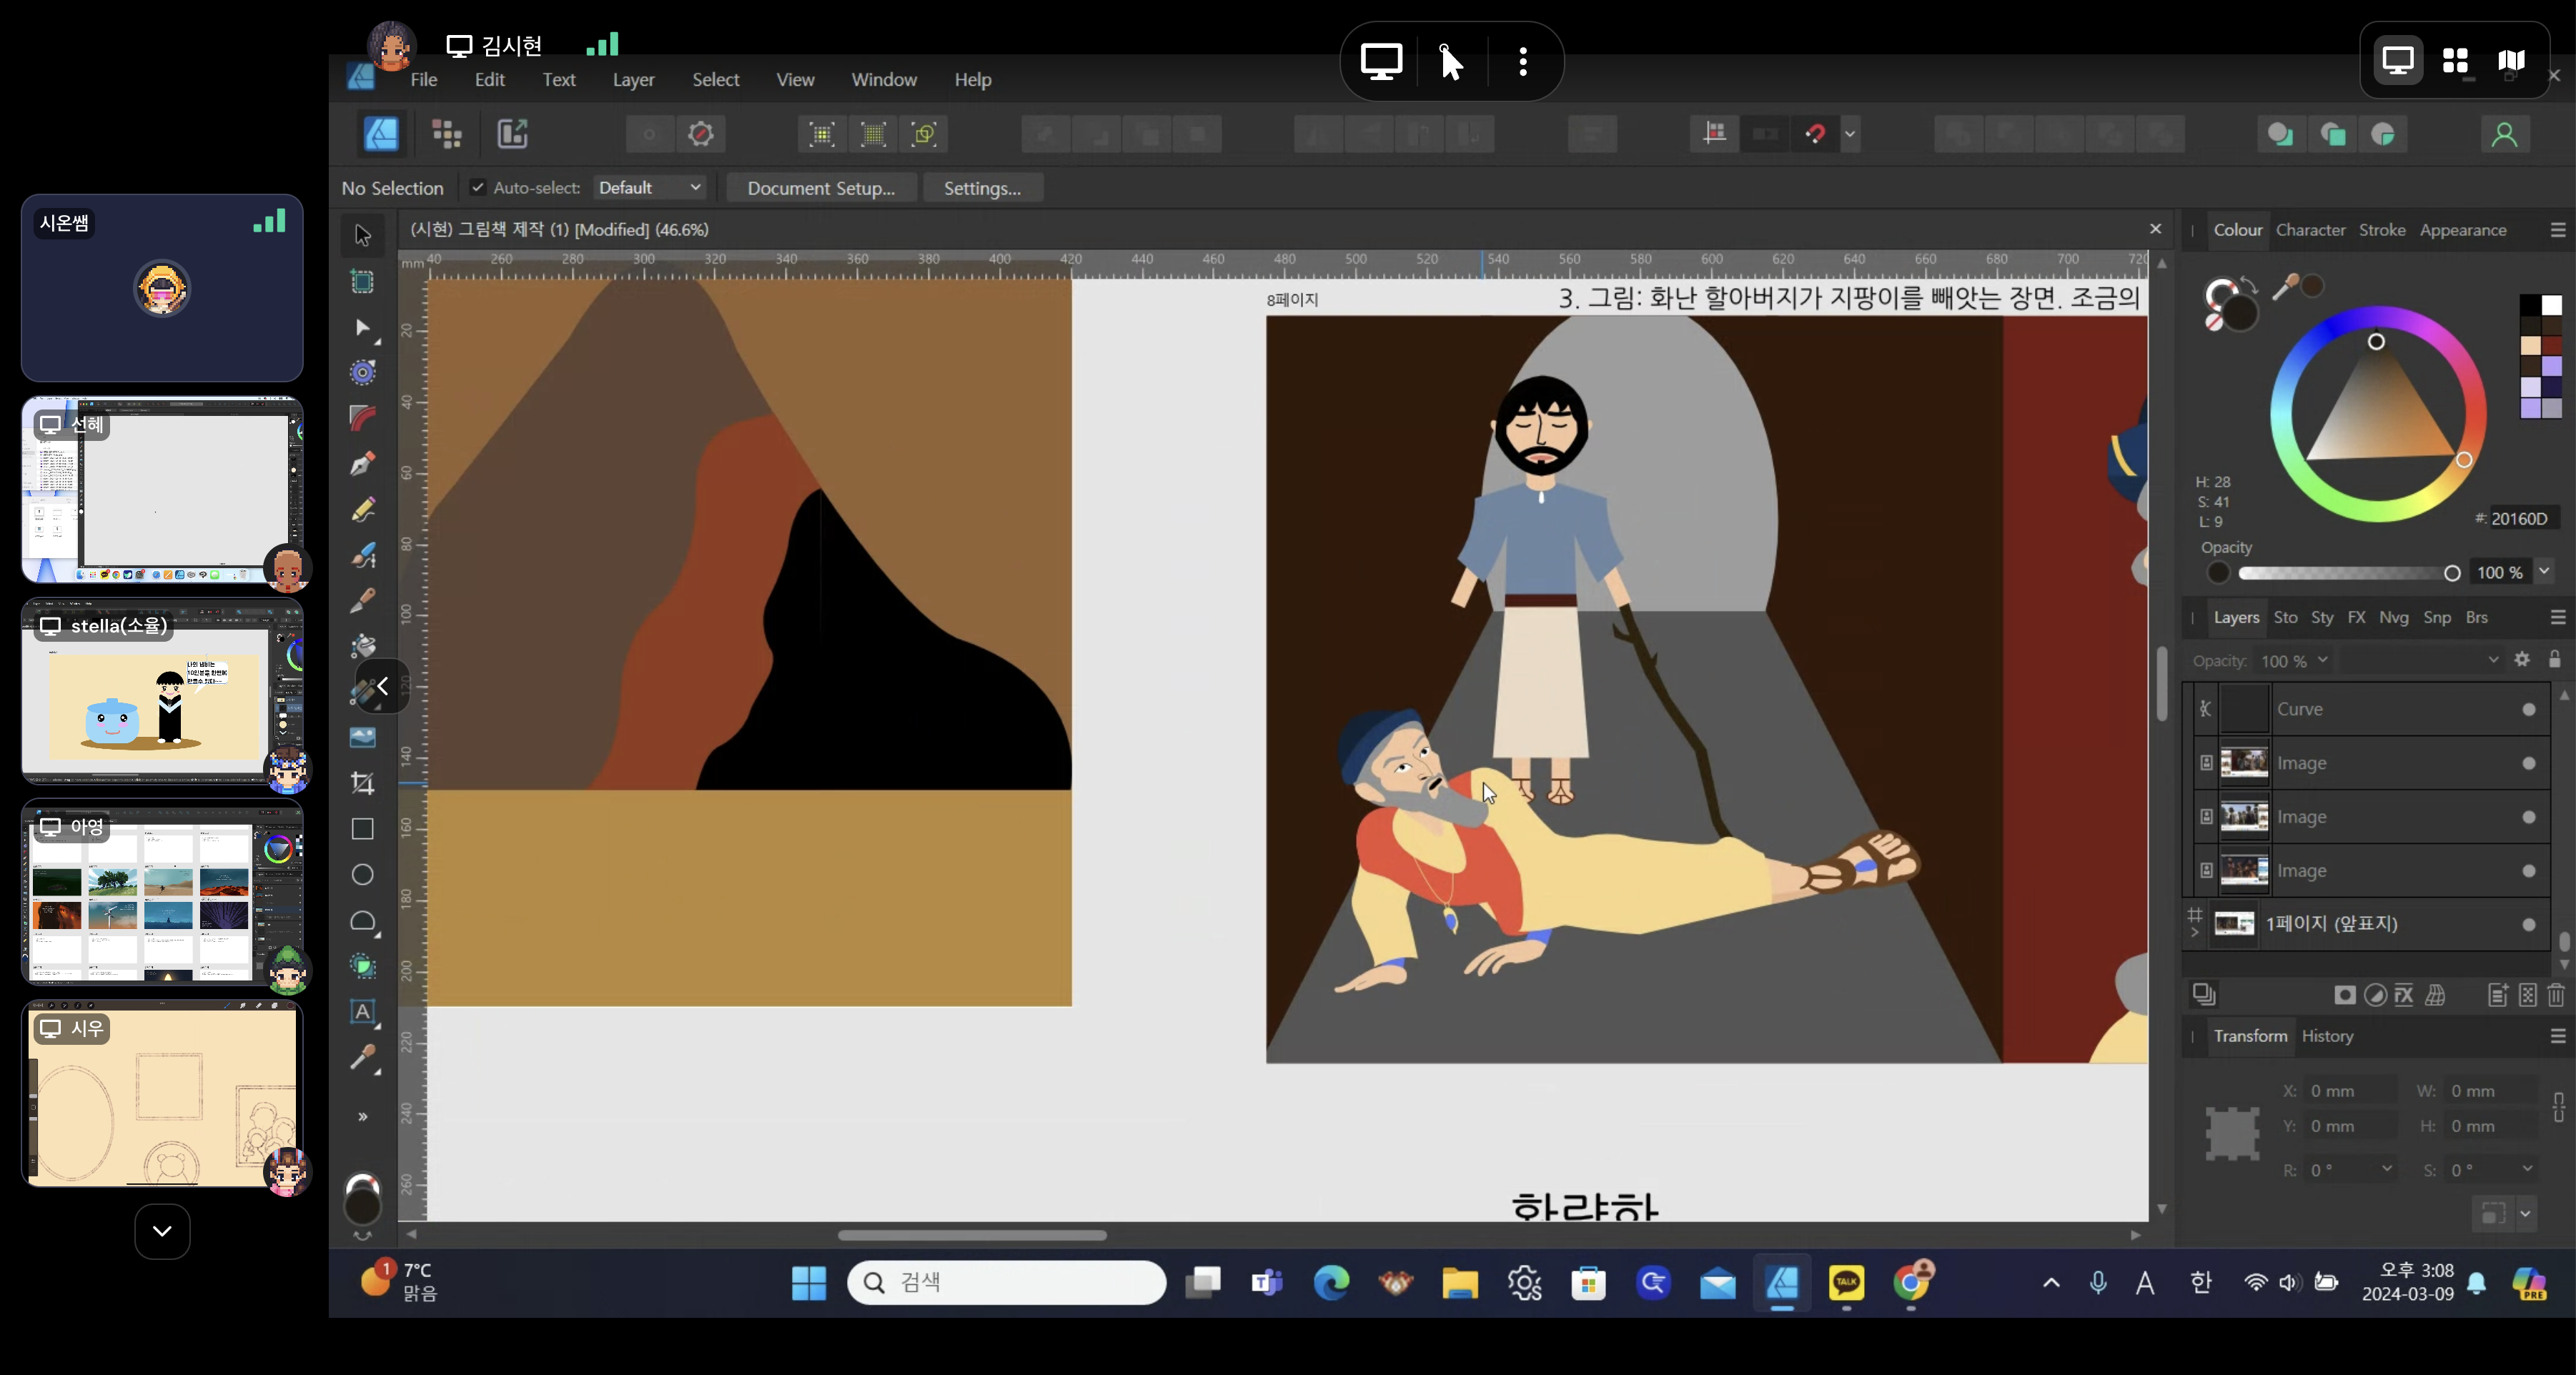This screenshot has height=1375, width=2576.
Task: Click the Add Layer icon
Action: pyautogui.click(x=2497, y=995)
